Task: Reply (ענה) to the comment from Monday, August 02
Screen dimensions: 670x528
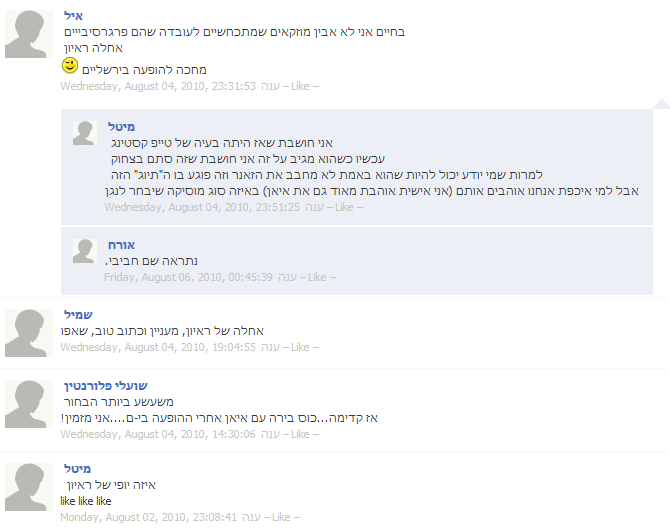Action: pyautogui.click(x=251, y=517)
